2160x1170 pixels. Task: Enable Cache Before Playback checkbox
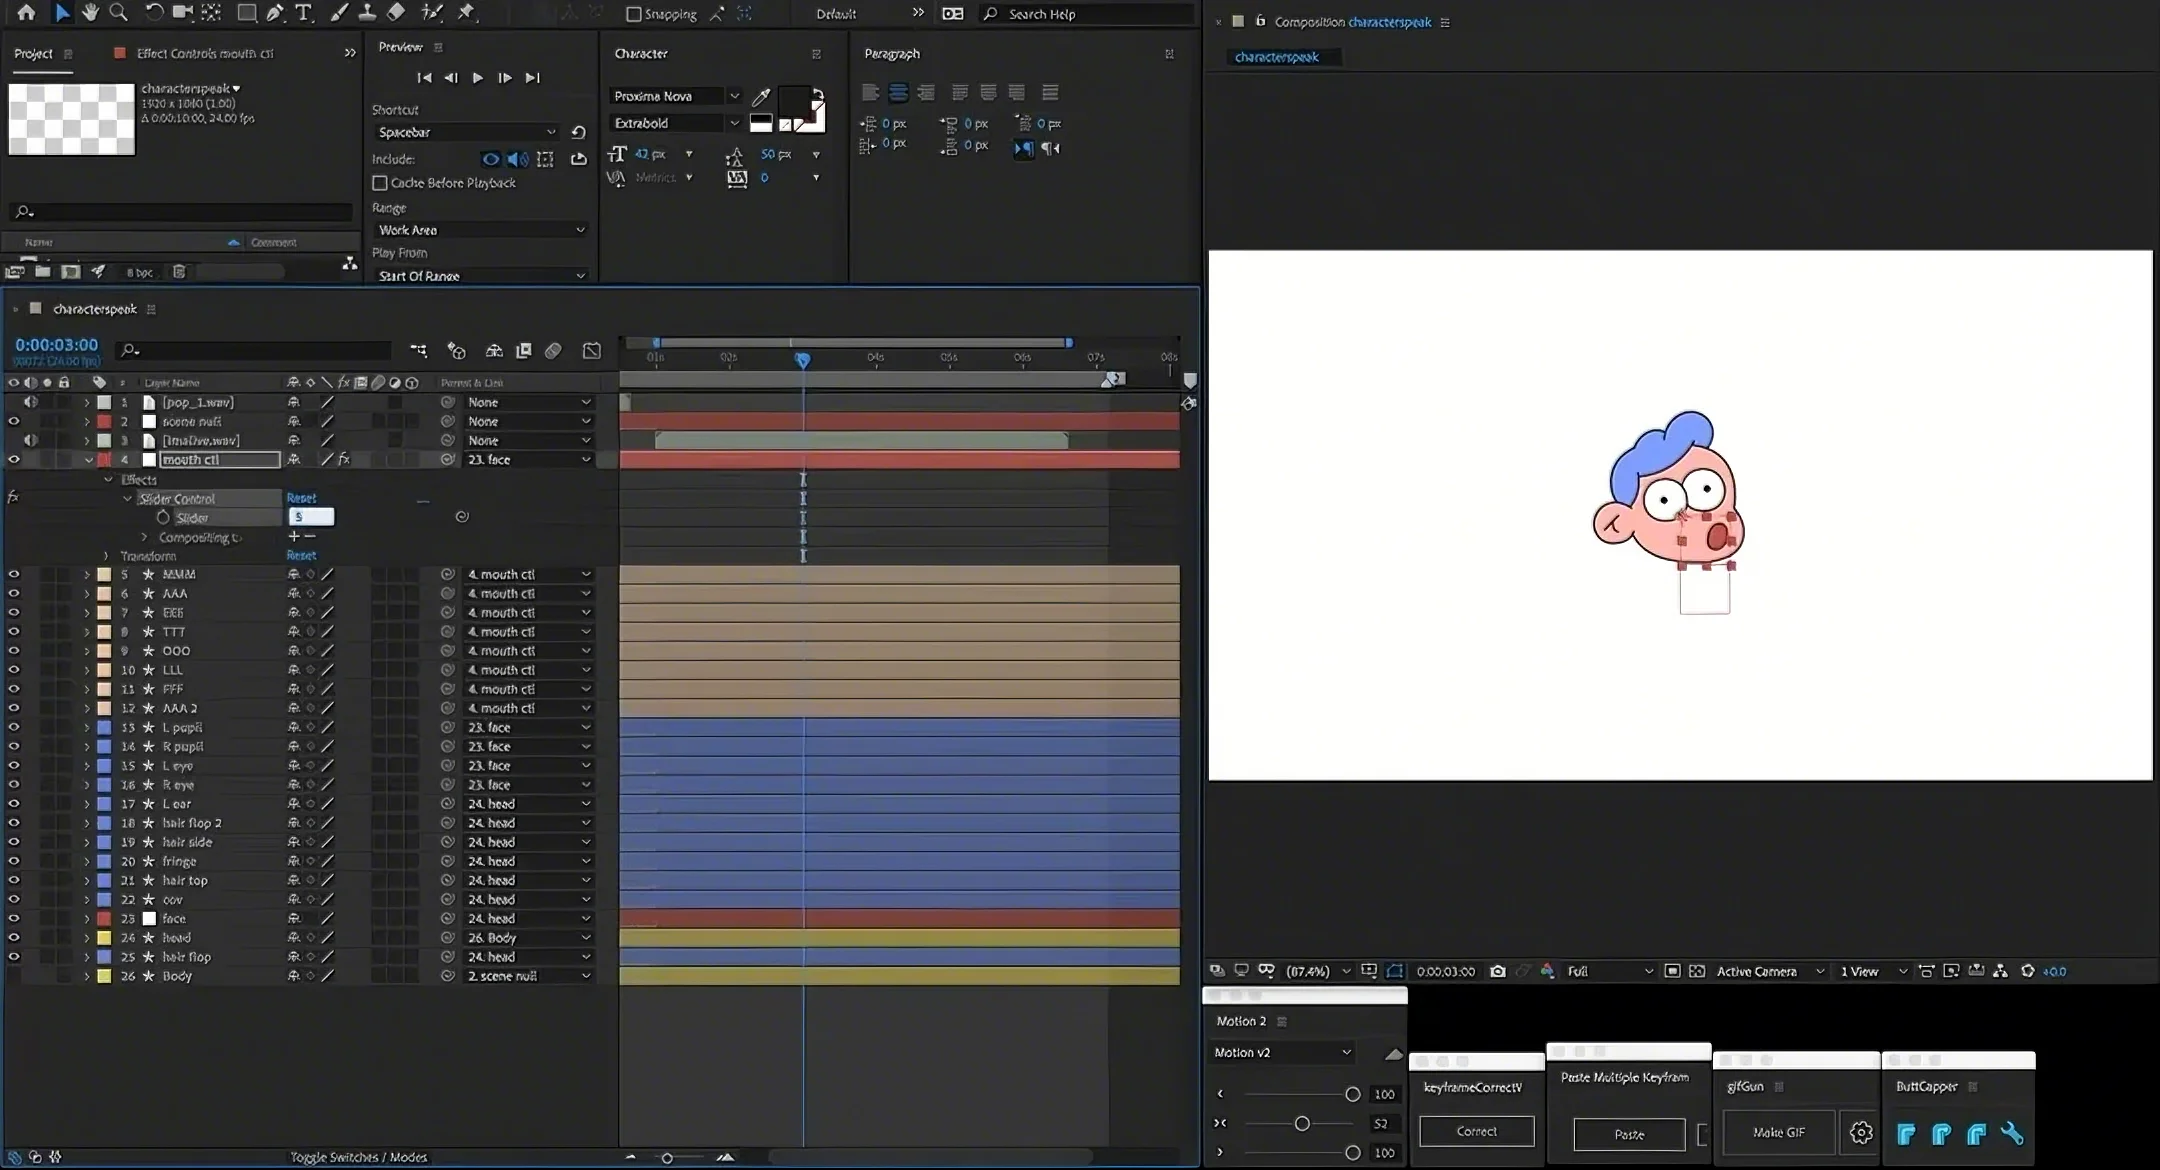pos(380,183)
